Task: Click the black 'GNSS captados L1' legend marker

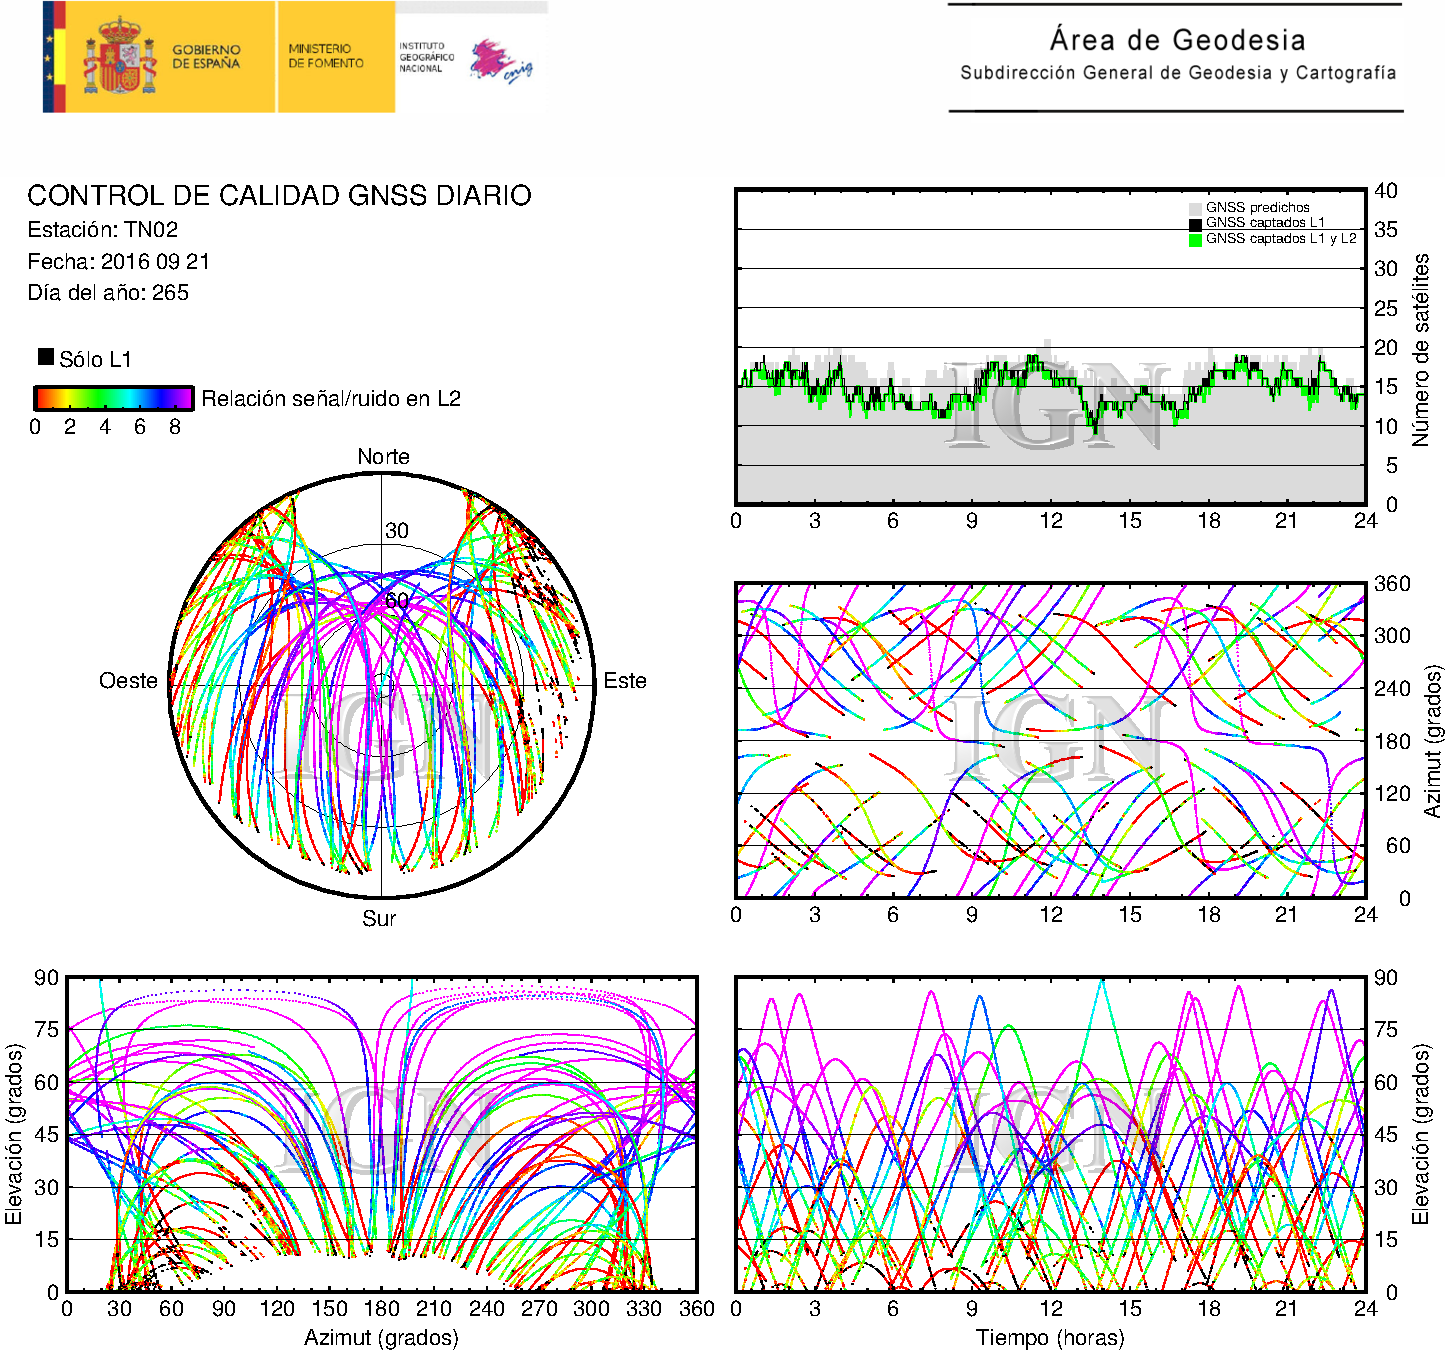Action: [x=1195, y=224]
